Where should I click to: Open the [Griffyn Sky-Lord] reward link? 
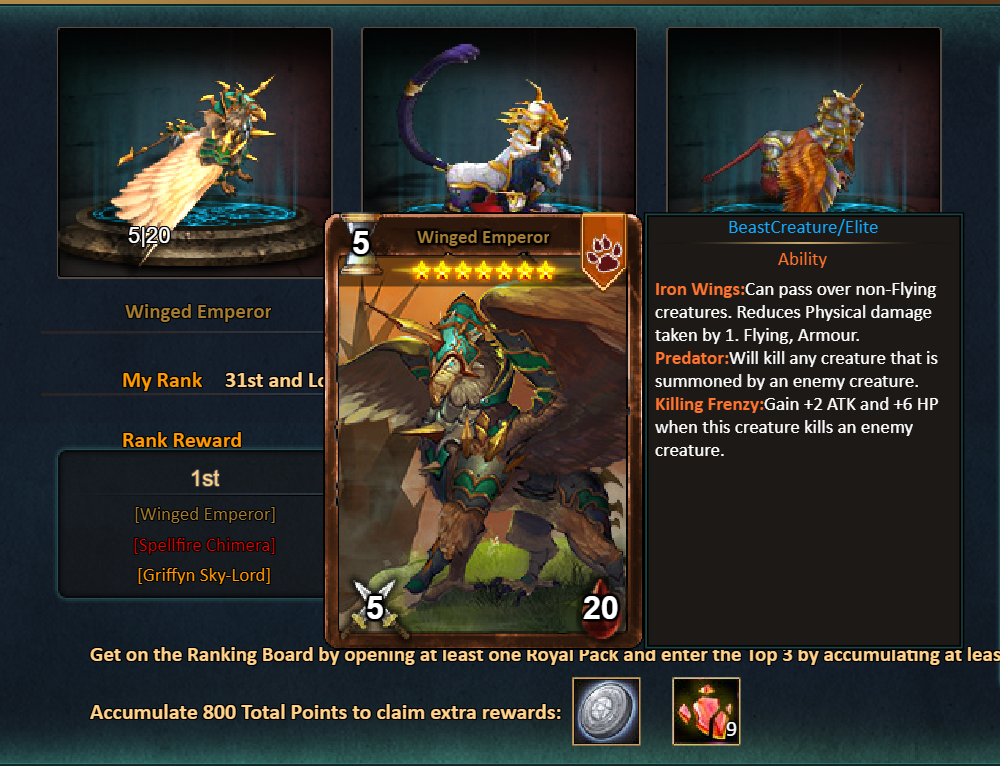204,575
